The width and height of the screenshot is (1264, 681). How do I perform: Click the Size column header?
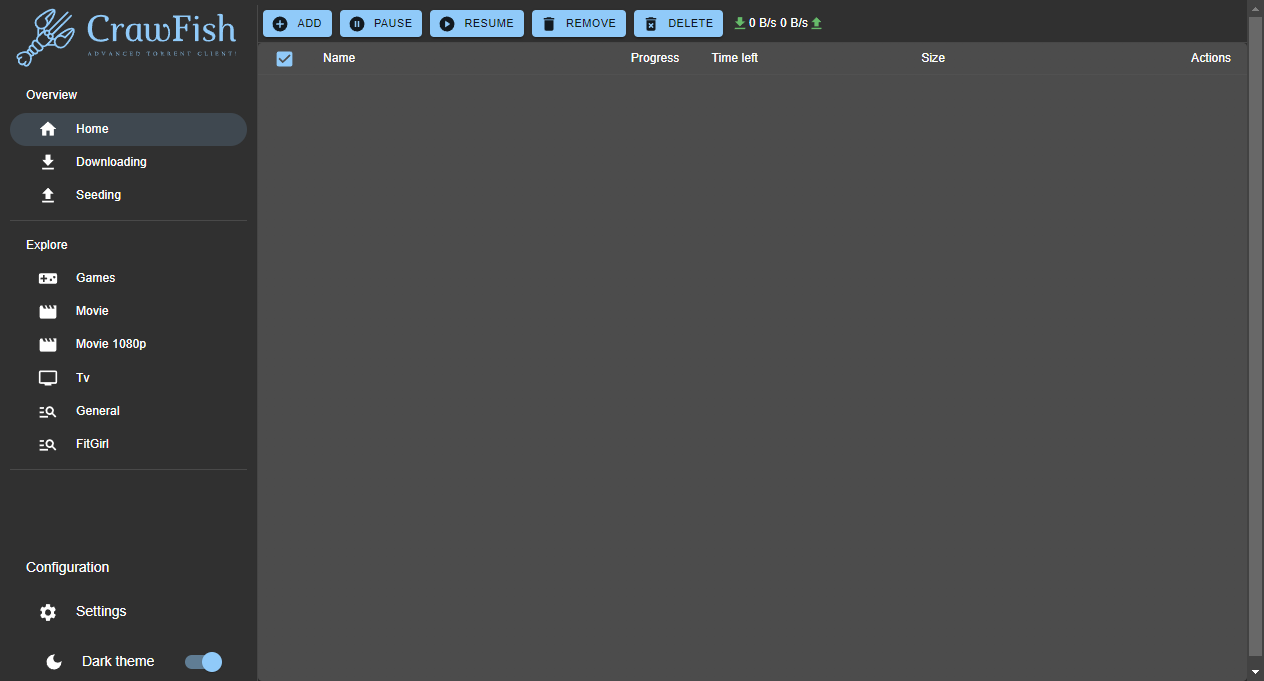(933, 58)
